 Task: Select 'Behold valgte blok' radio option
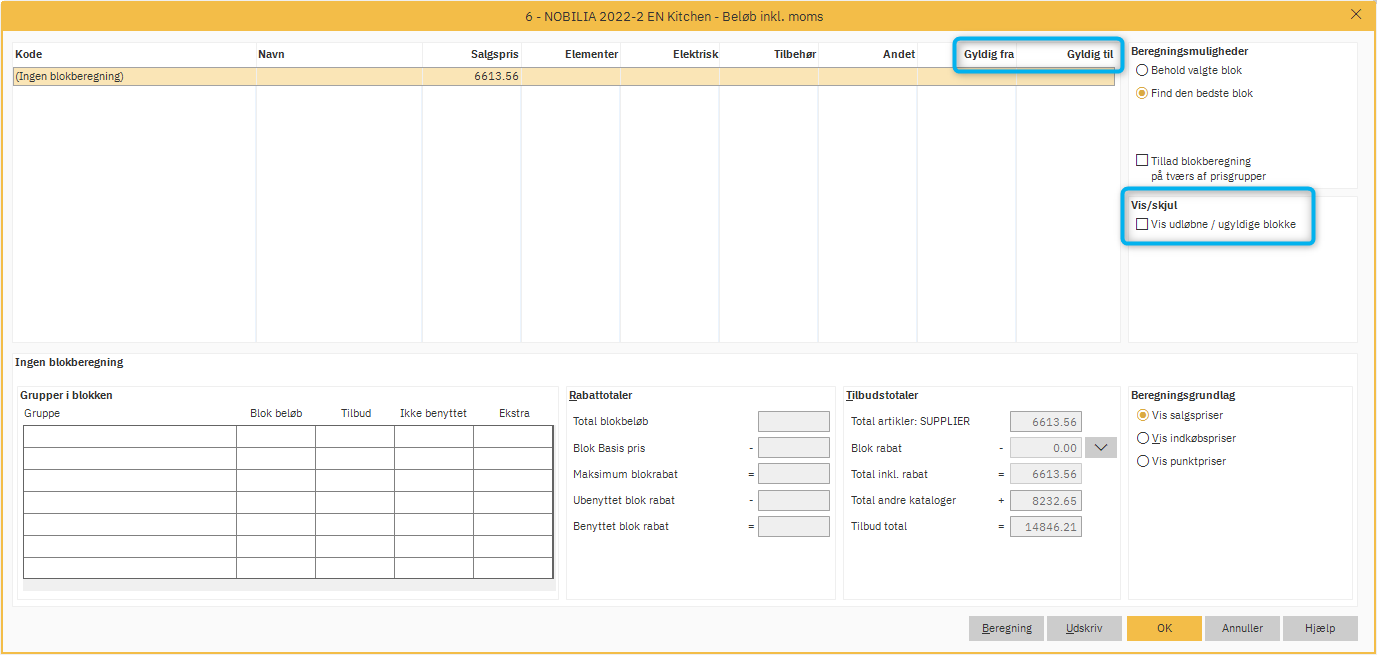[1142, 71]
